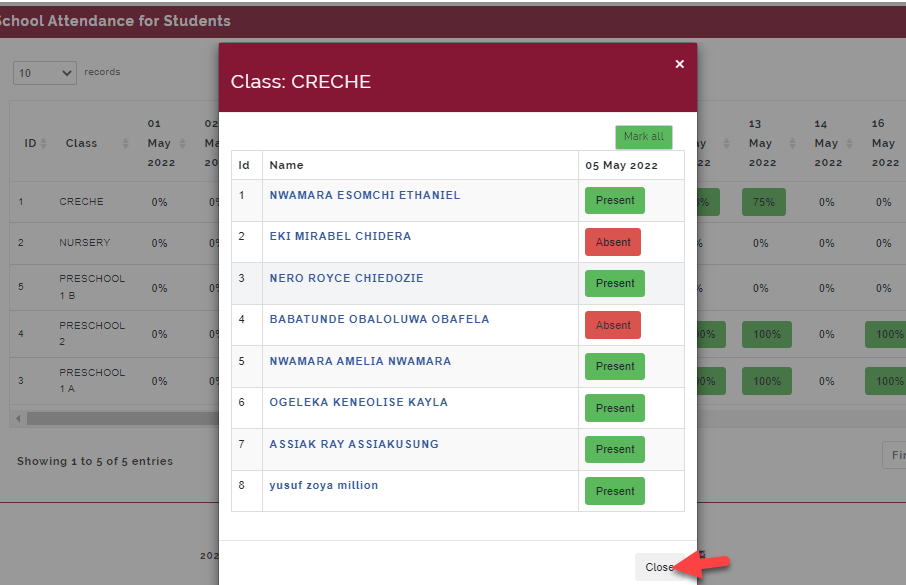Click 100% cell for PRESCHOOL 1 A on 16 May
The height and width of the screenshot is (585, 906).
point(886,381)
